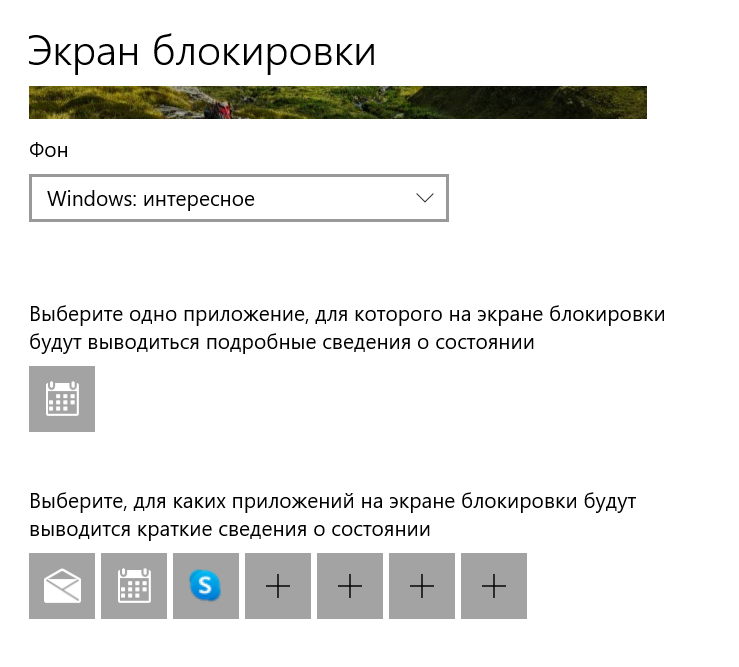Click the white S letter inside the Skype logo
The image size is (739, 667).
pos(205,586)
